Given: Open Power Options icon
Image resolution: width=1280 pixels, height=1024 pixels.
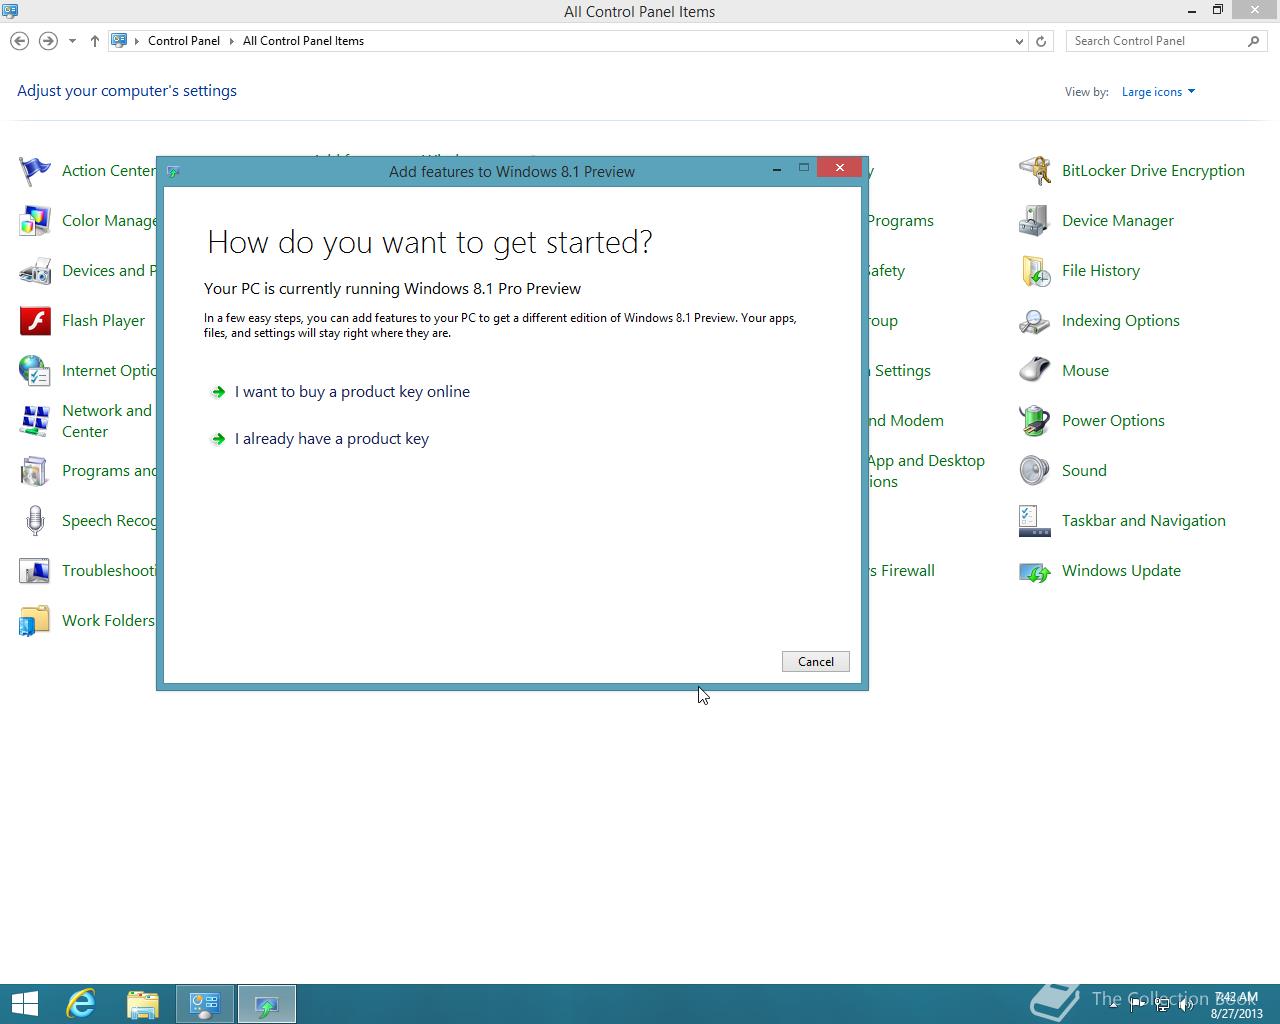Looking at the screenshot, I should [x=1035, y=421].
